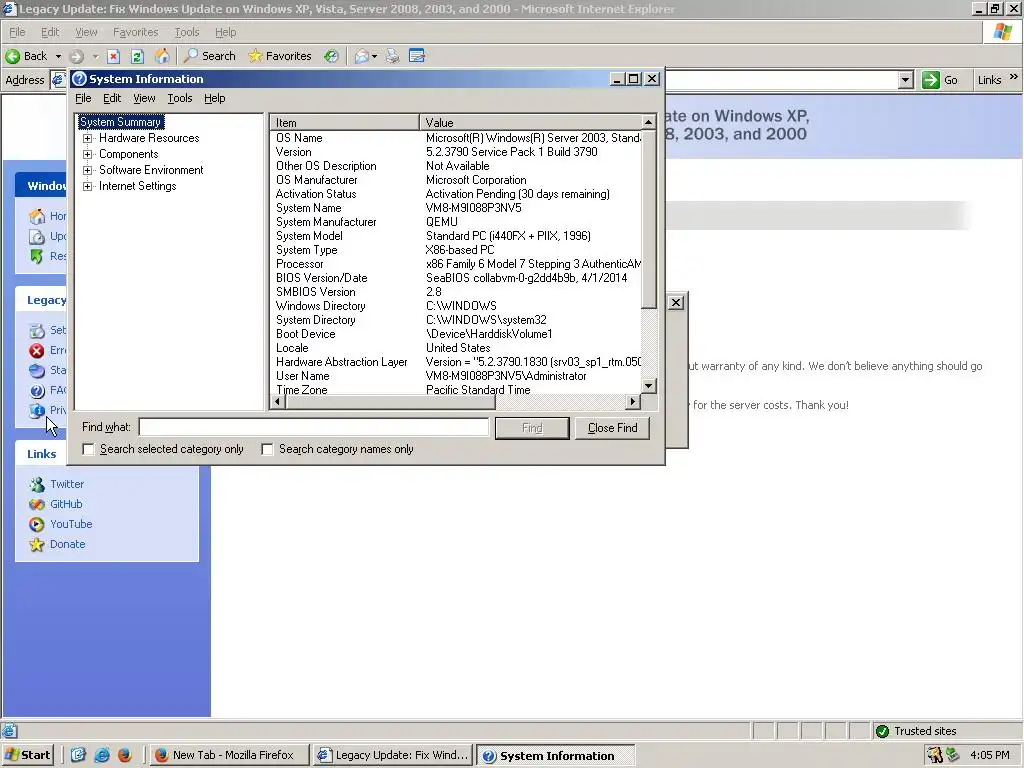Open Donate link in Links sidebar
The image size is (1024, 768).
[67, 544]
